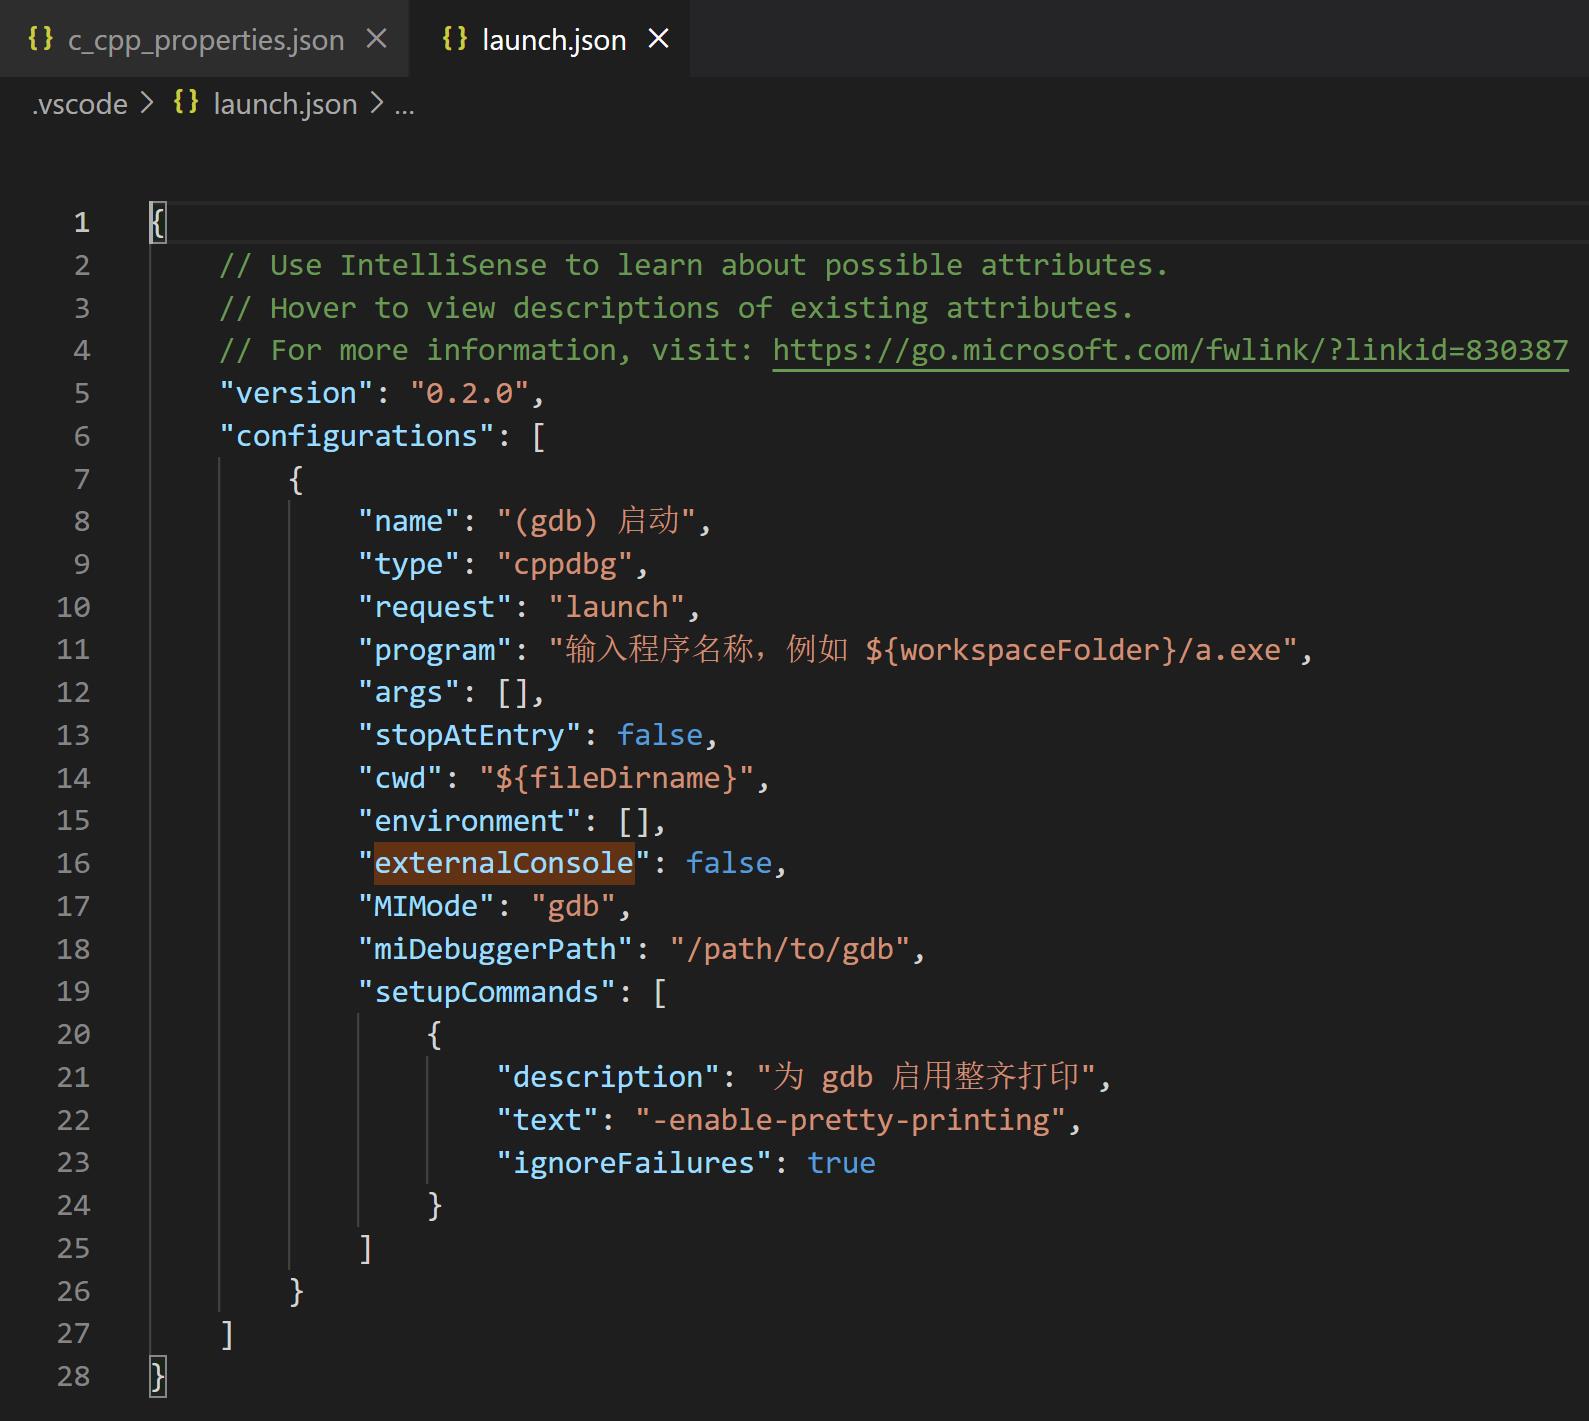The height and width of the screenshot is (1421, 1589).
Task: Click the launch.json breadcrumb item
Action: pyautogui.click(x=285, y=104)
